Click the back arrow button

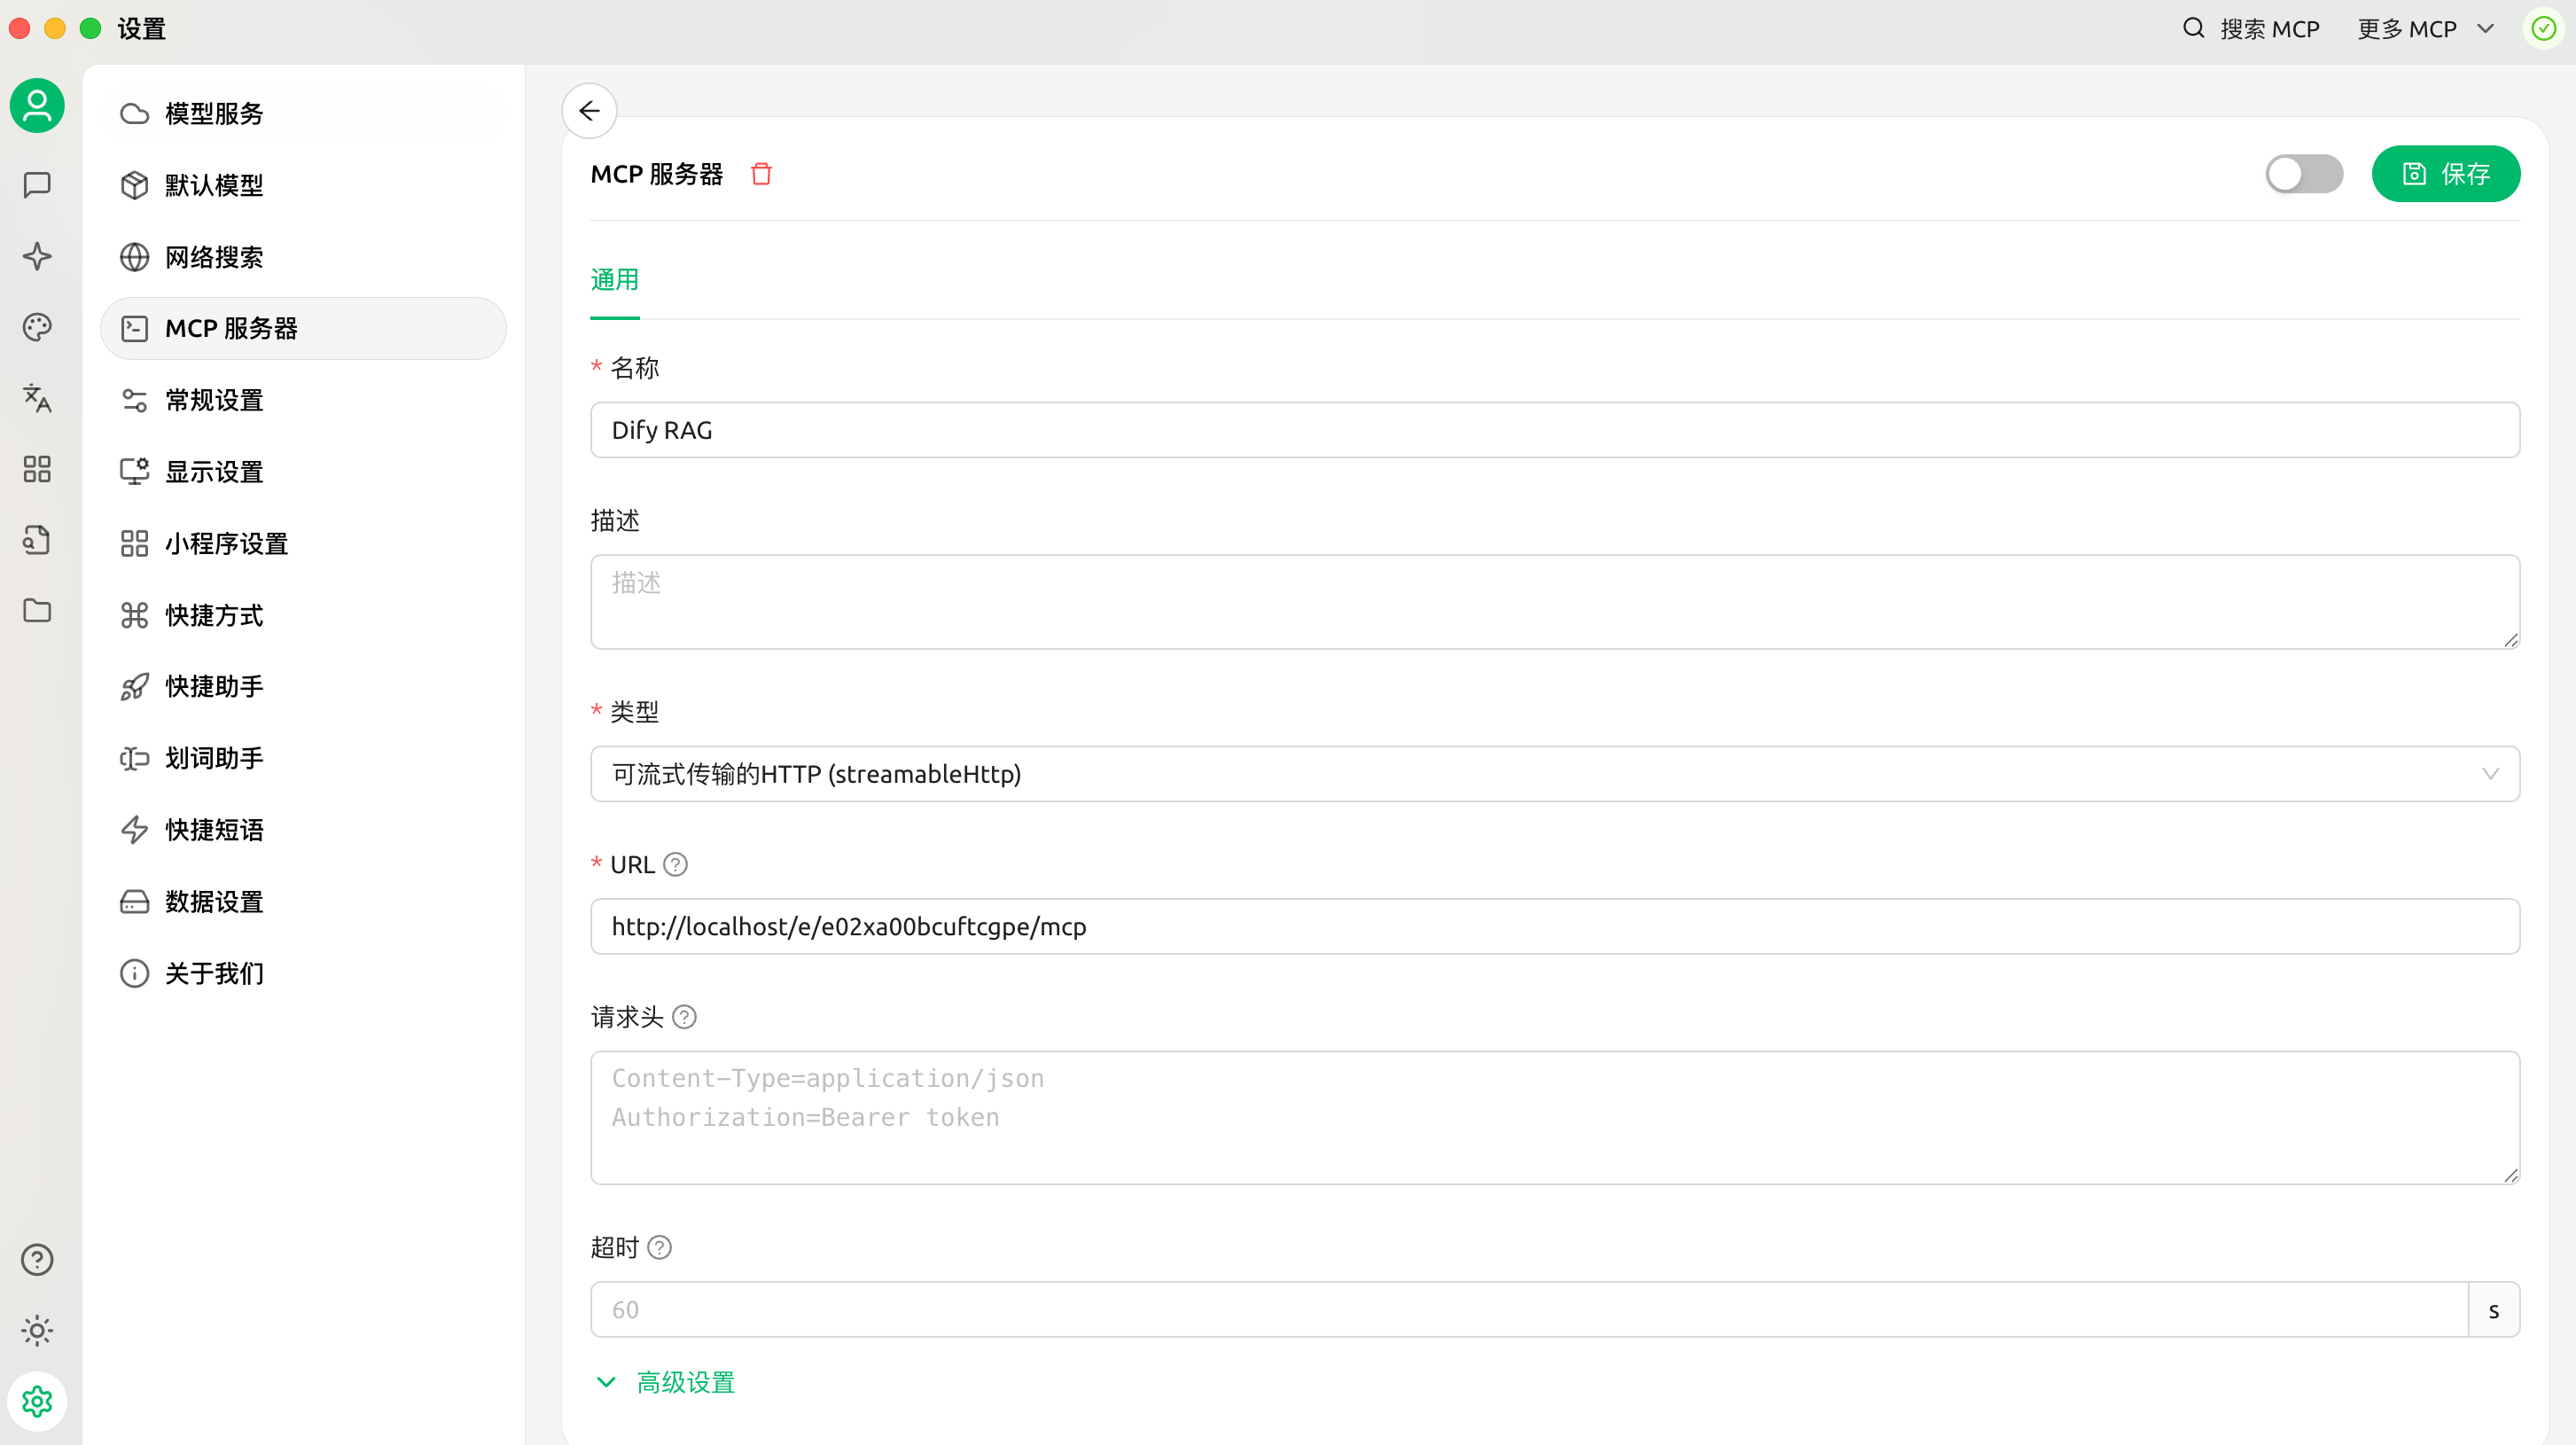pyautogui.click(x=589, y=110)
